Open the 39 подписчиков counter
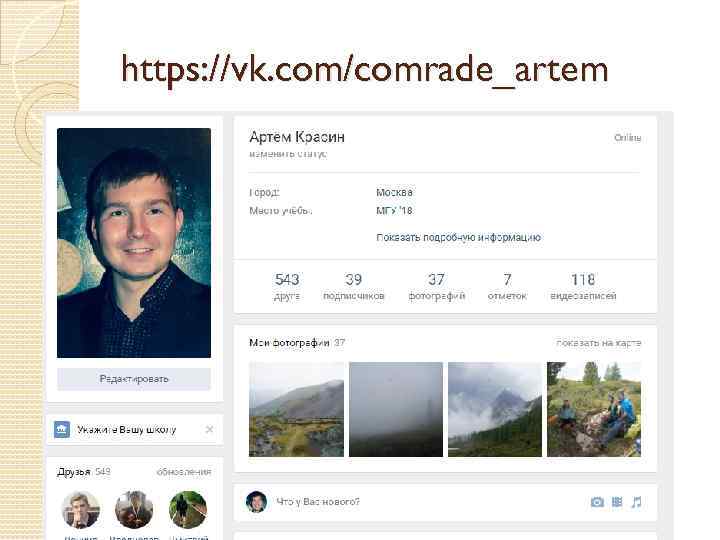Viewport: 720px width, 540px height. click(354, 287)
